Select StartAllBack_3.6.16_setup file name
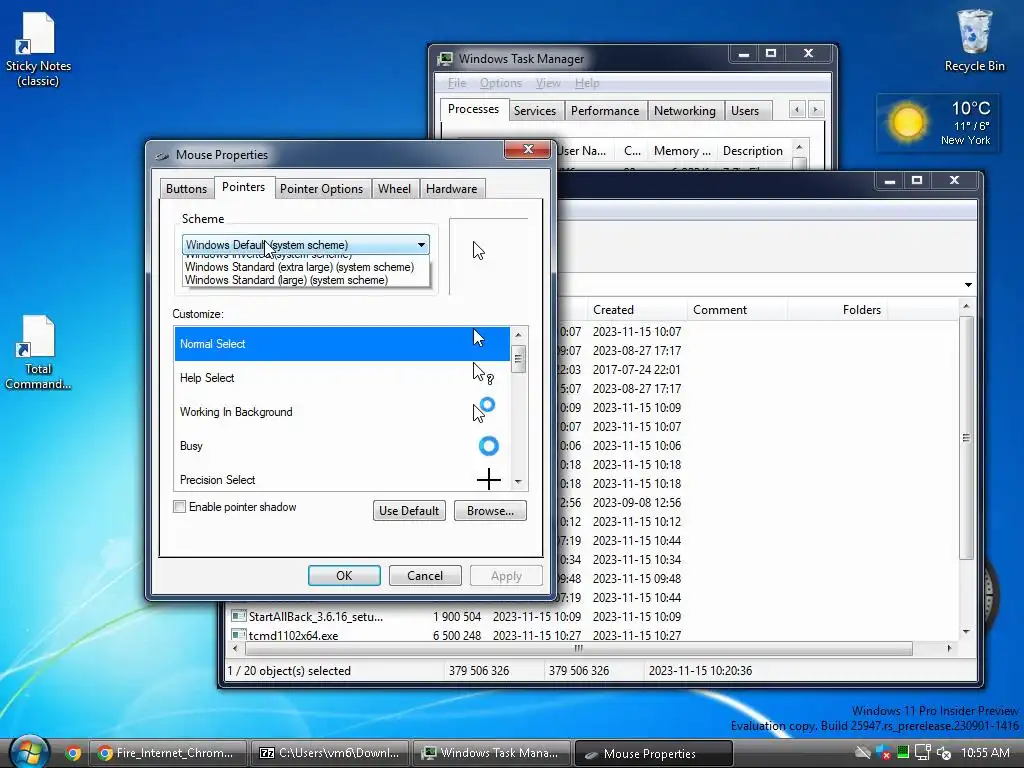This screenshot has width=1024, height=768. pos(315,616)
